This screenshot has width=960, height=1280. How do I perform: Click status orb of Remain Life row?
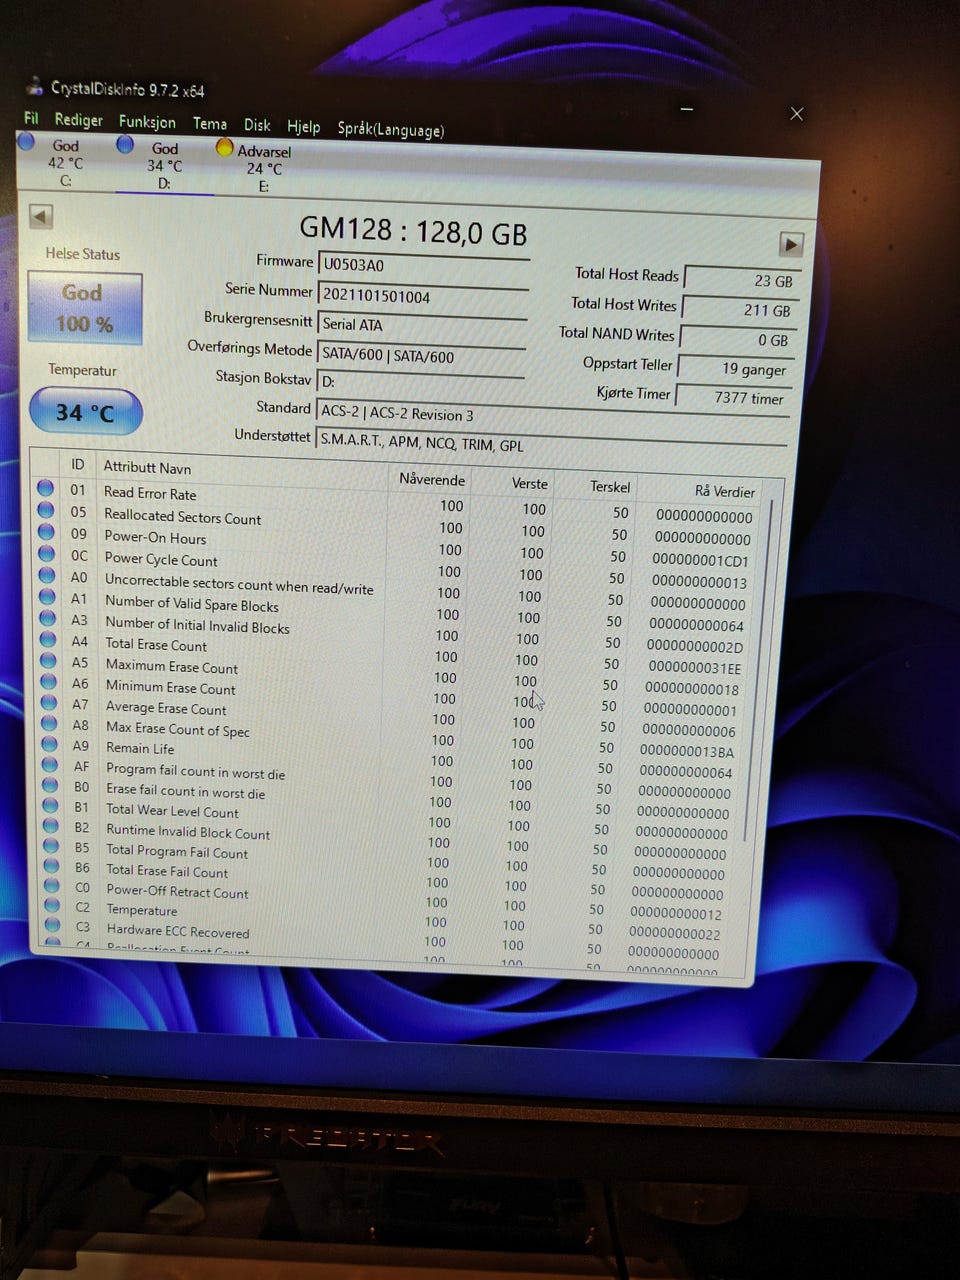coord(49,744)
